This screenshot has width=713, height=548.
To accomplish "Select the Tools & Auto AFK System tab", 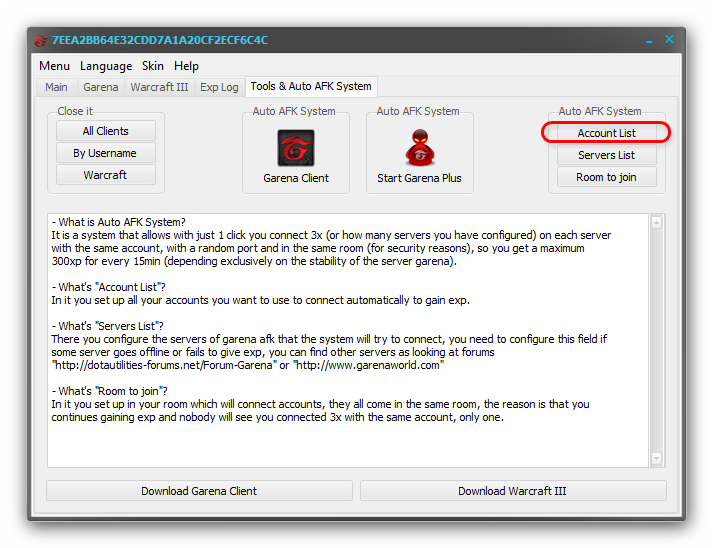I will pos(311,86).
